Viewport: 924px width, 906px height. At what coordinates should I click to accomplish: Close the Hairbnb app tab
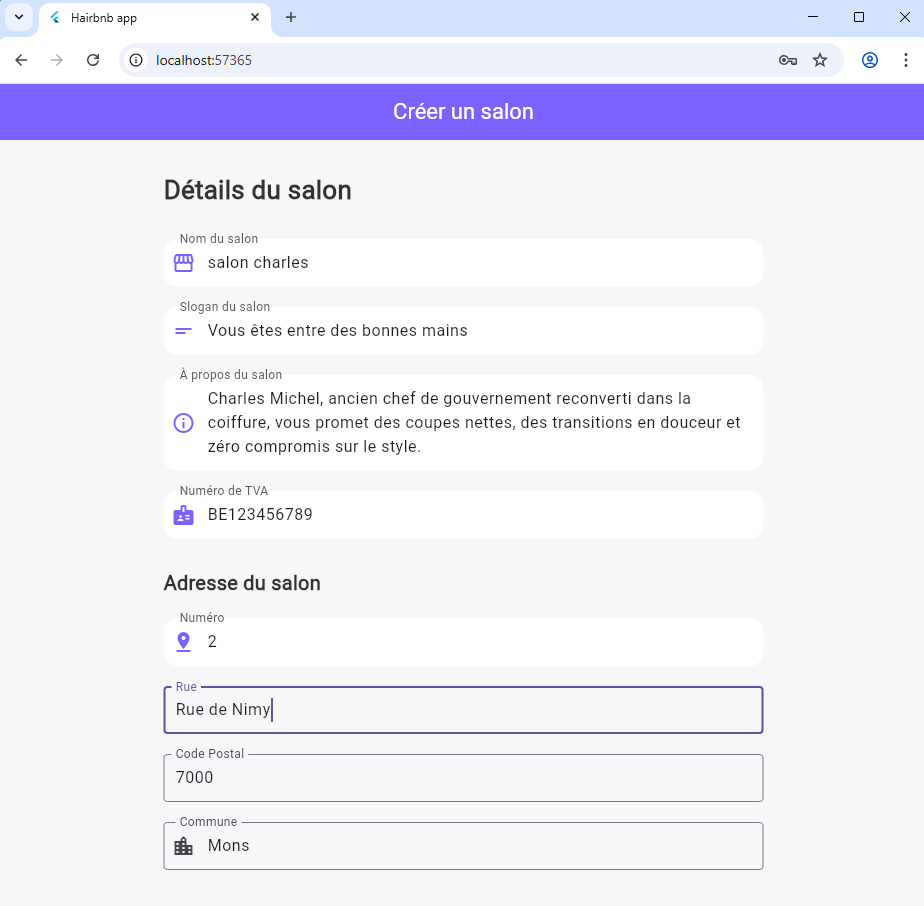(255, 17)
